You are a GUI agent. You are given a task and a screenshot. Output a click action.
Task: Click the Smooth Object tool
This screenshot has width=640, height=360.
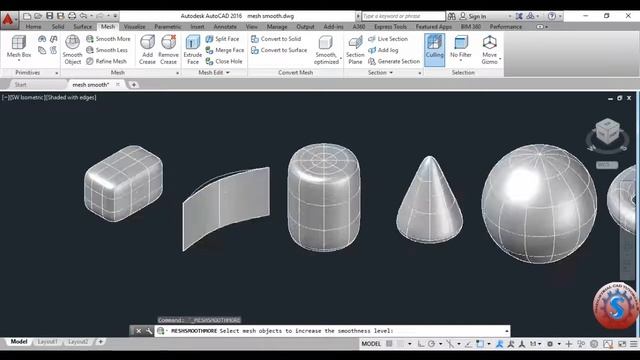[72, 49]
